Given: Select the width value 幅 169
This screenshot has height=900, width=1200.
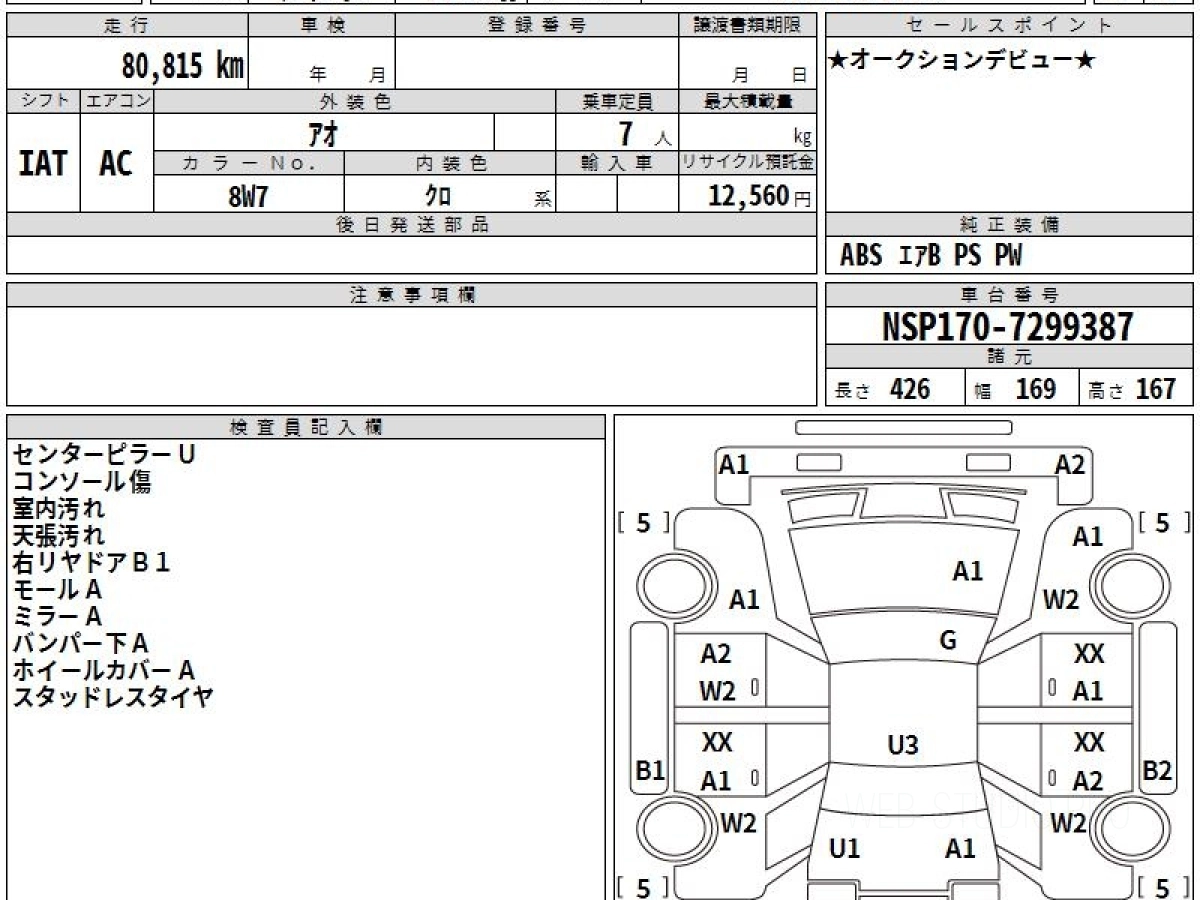Looking at the screenshot, I should point(1016,389).
